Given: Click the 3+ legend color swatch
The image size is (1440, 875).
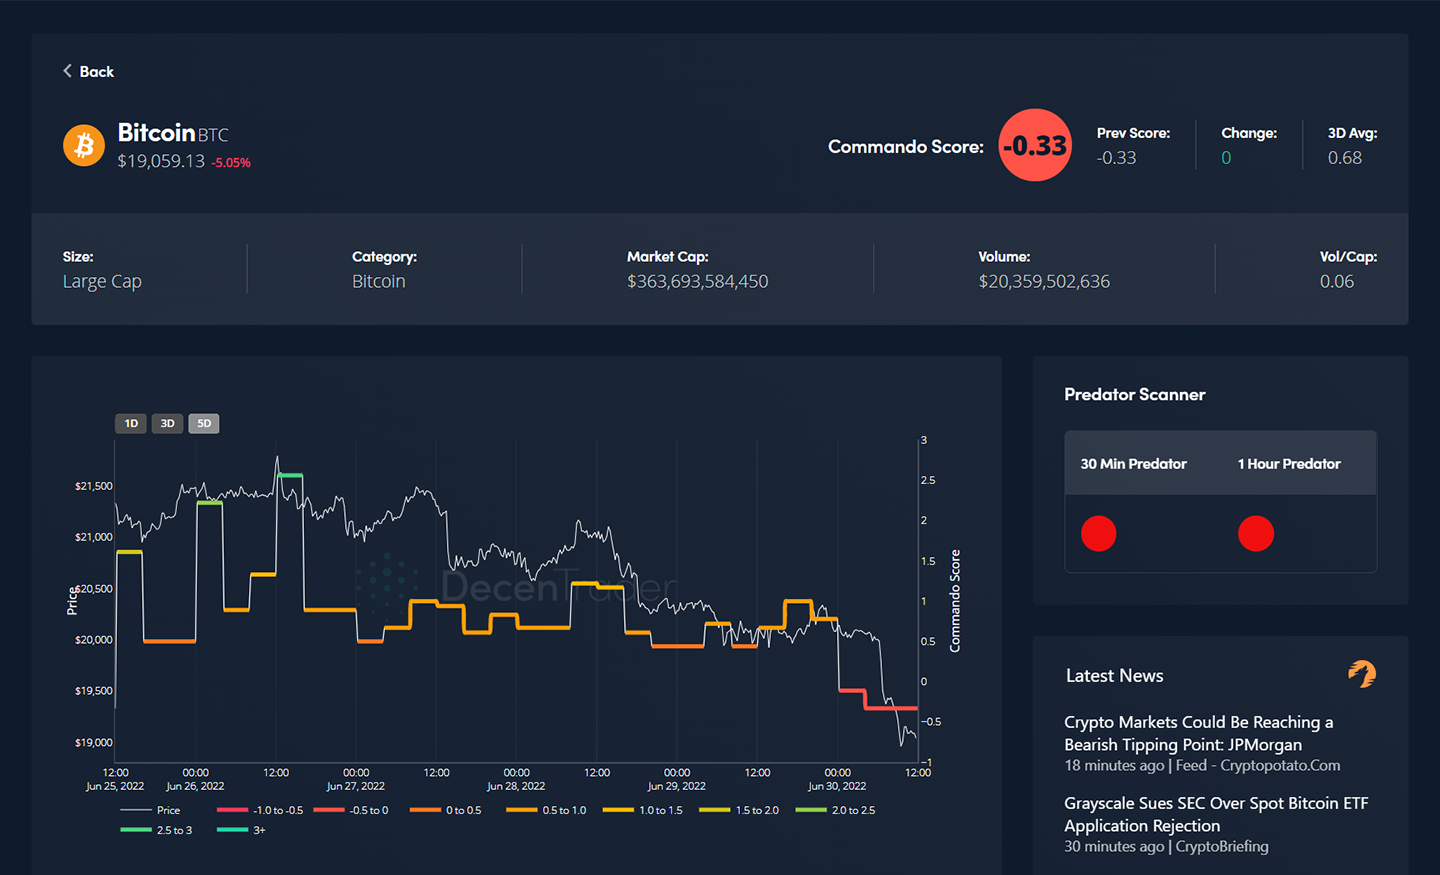Looking at the screenshot, I should (232, 830).
